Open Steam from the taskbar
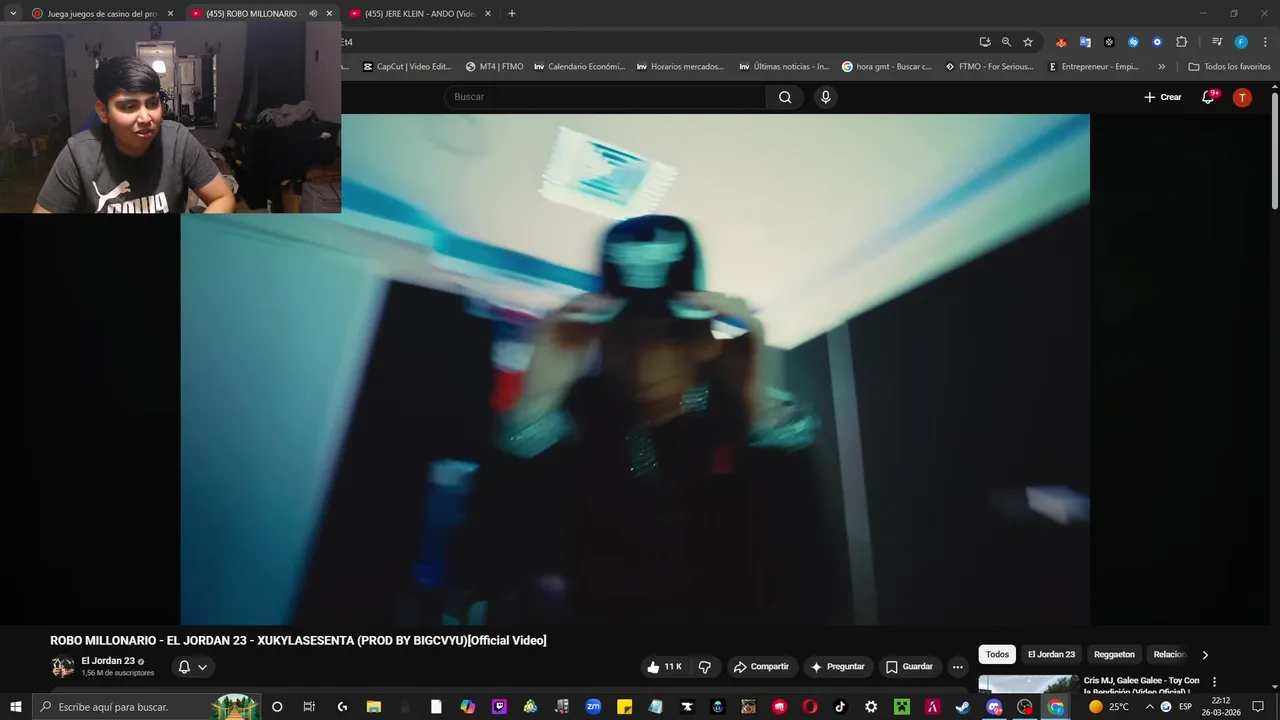The height and width of the screenshot is (720, 1280). tap(962, 707)
